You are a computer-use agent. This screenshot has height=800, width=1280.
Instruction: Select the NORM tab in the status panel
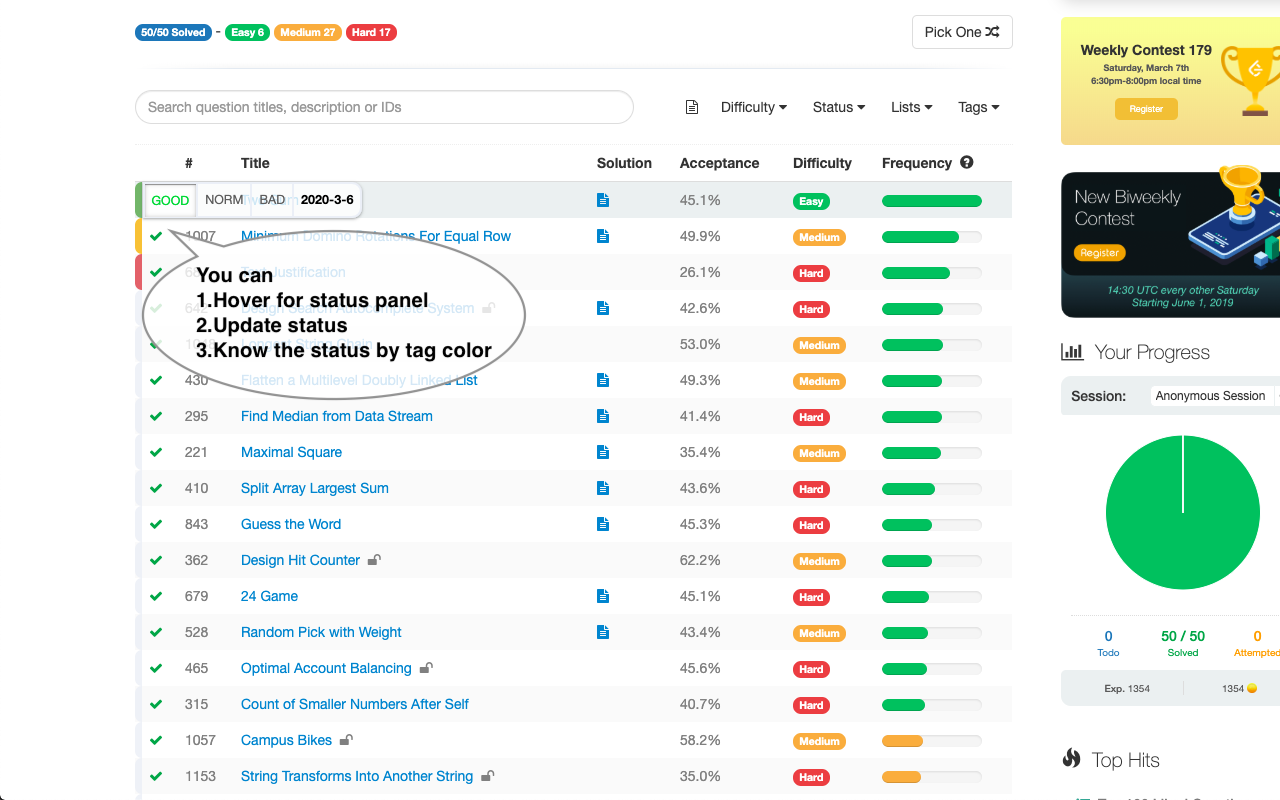(x=223, y=199)
